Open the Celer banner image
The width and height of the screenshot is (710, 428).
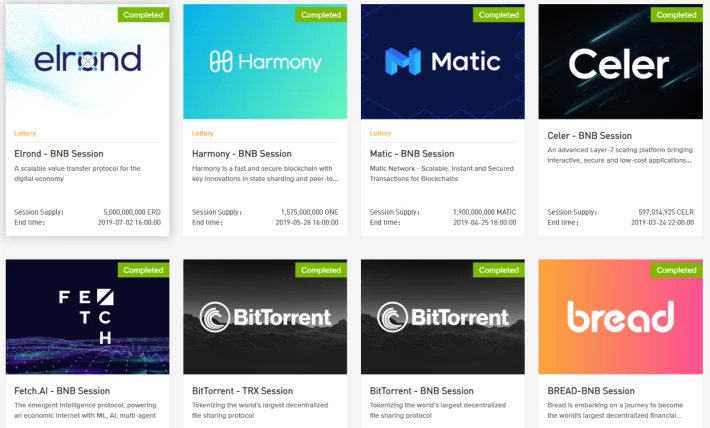coord(620,62)
